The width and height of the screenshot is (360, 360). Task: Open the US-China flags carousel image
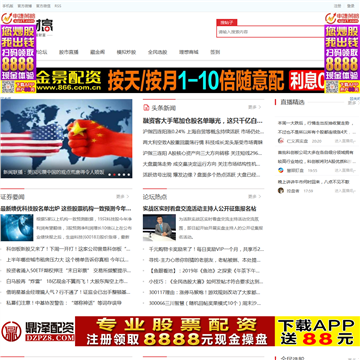click(66, 139)
